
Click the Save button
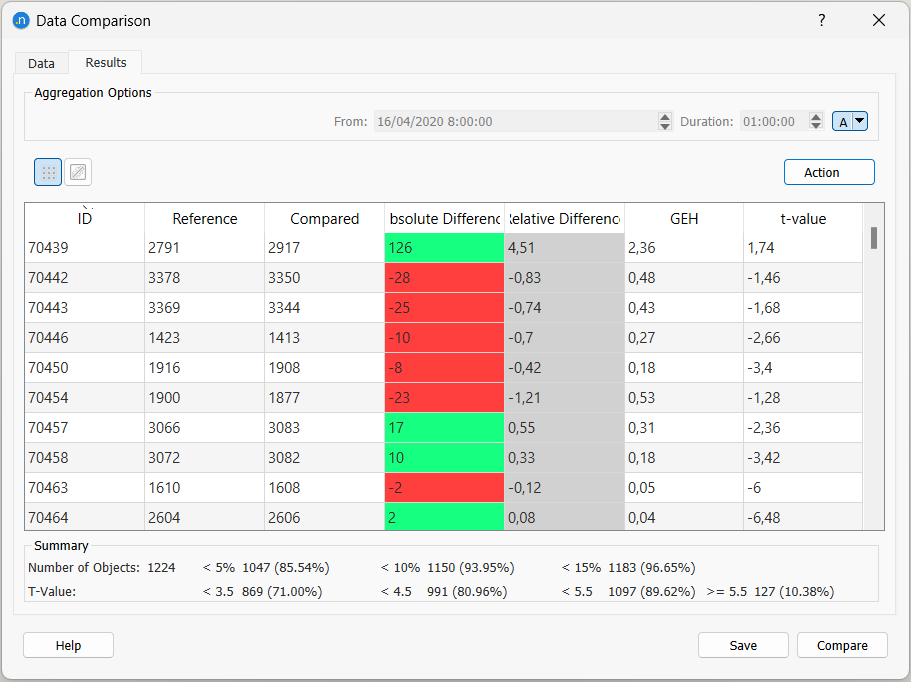[x=742, y=645]
